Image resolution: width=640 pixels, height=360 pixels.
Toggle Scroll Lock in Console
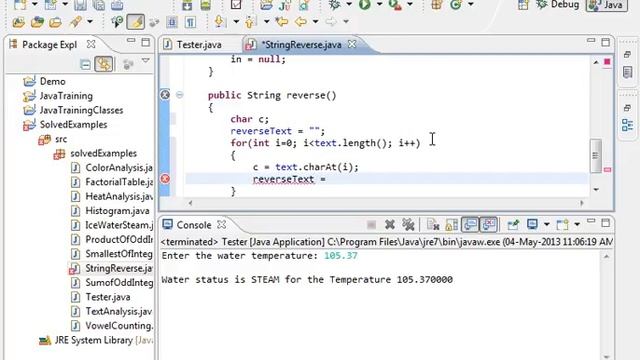tap(451, 225)
